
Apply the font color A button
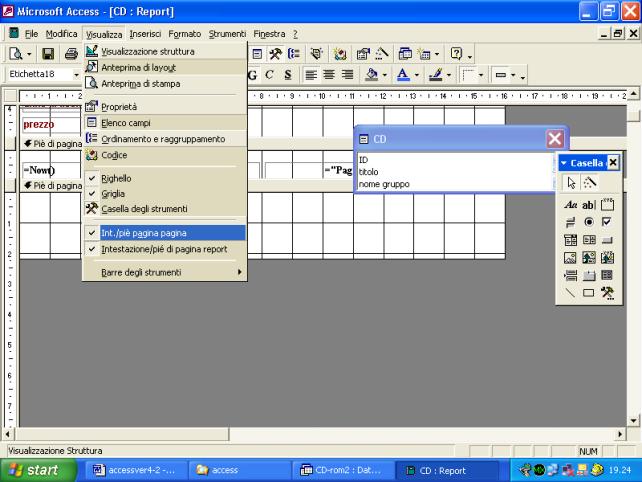pyautogui.click(x=404, y=75)
